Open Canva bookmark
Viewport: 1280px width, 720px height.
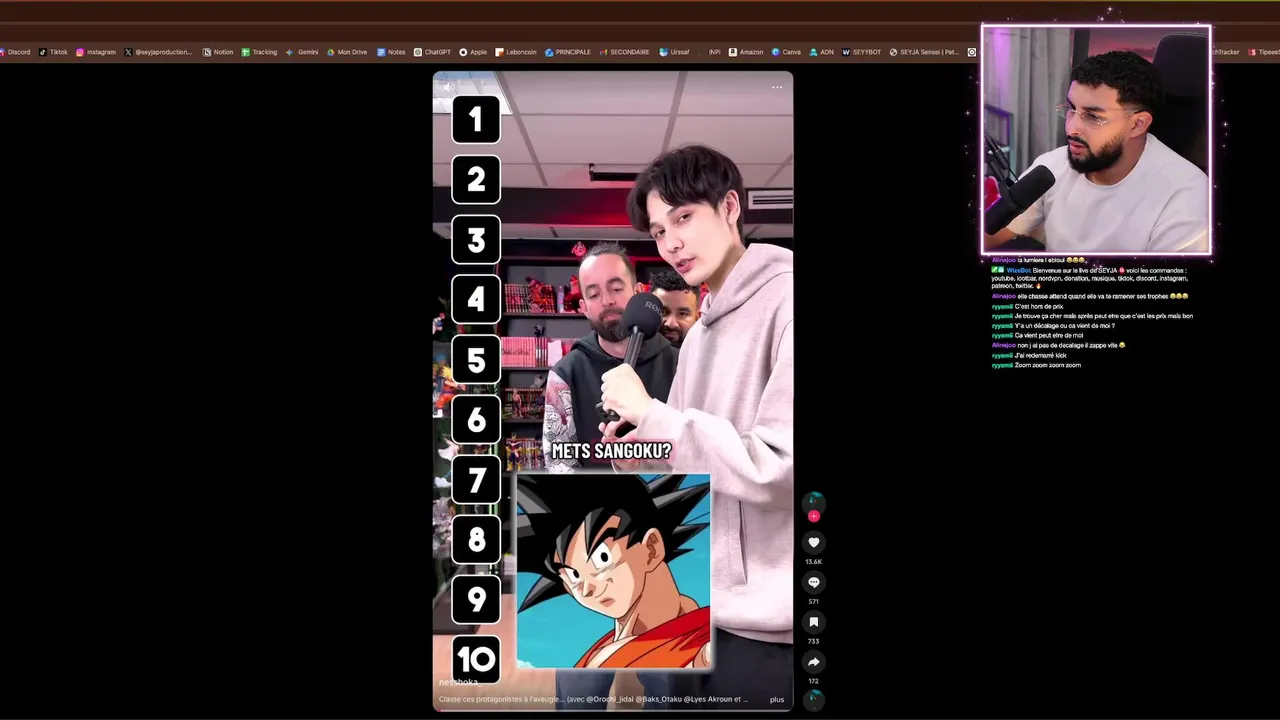coord(786,52)
